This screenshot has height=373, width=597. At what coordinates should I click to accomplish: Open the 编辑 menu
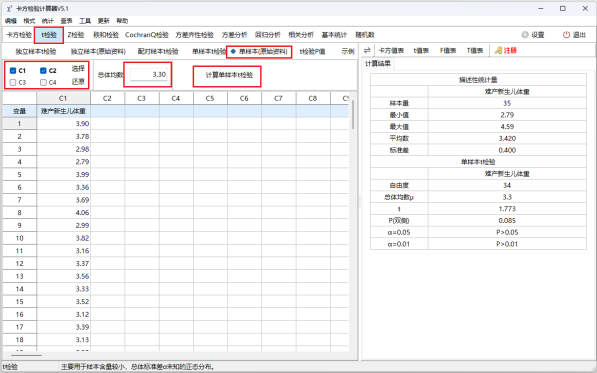point(11,21)
